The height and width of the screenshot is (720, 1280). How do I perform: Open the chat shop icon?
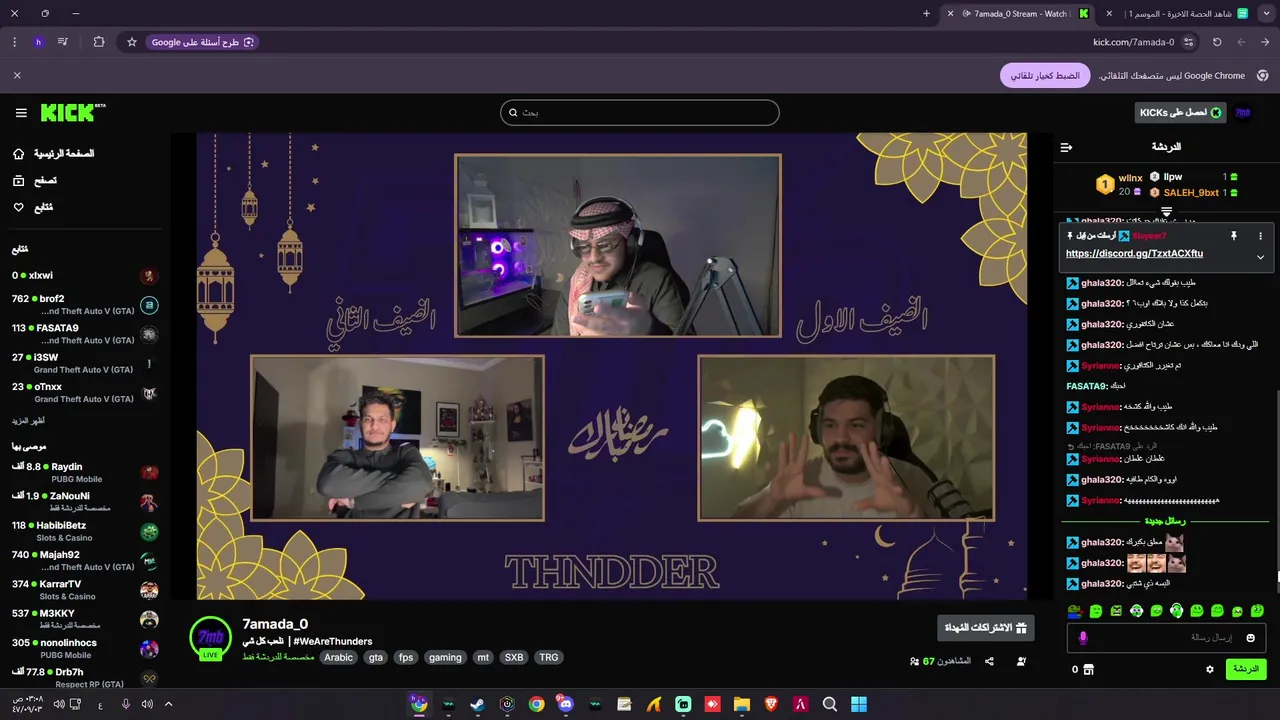[1089, 669]
